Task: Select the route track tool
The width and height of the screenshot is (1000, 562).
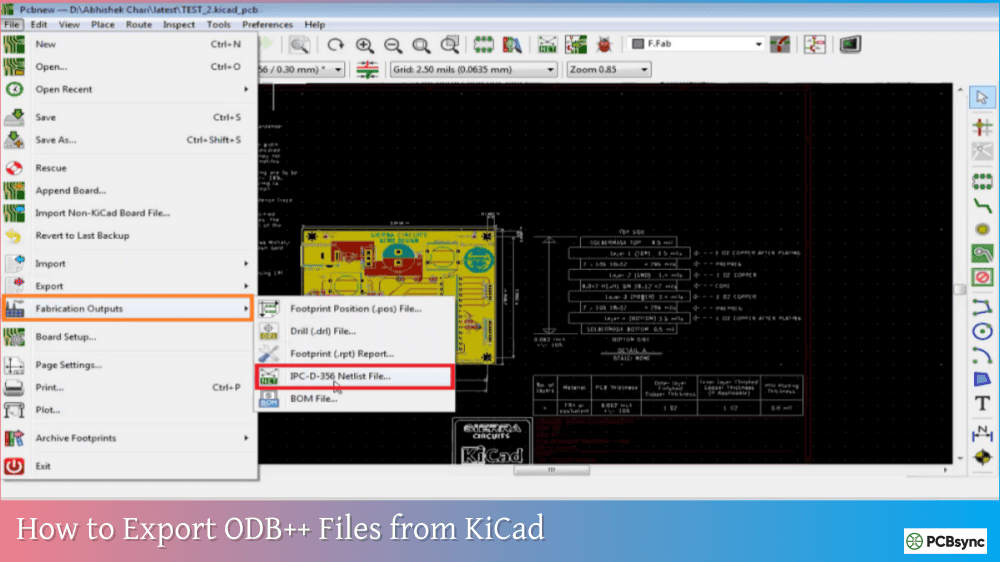Action: [x=982, y=205]
